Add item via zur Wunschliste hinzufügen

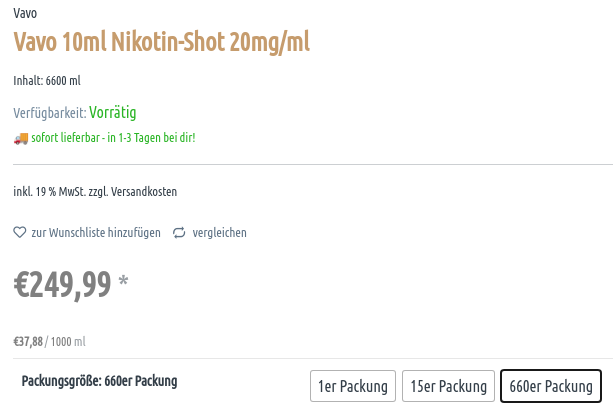coord(96,233)
